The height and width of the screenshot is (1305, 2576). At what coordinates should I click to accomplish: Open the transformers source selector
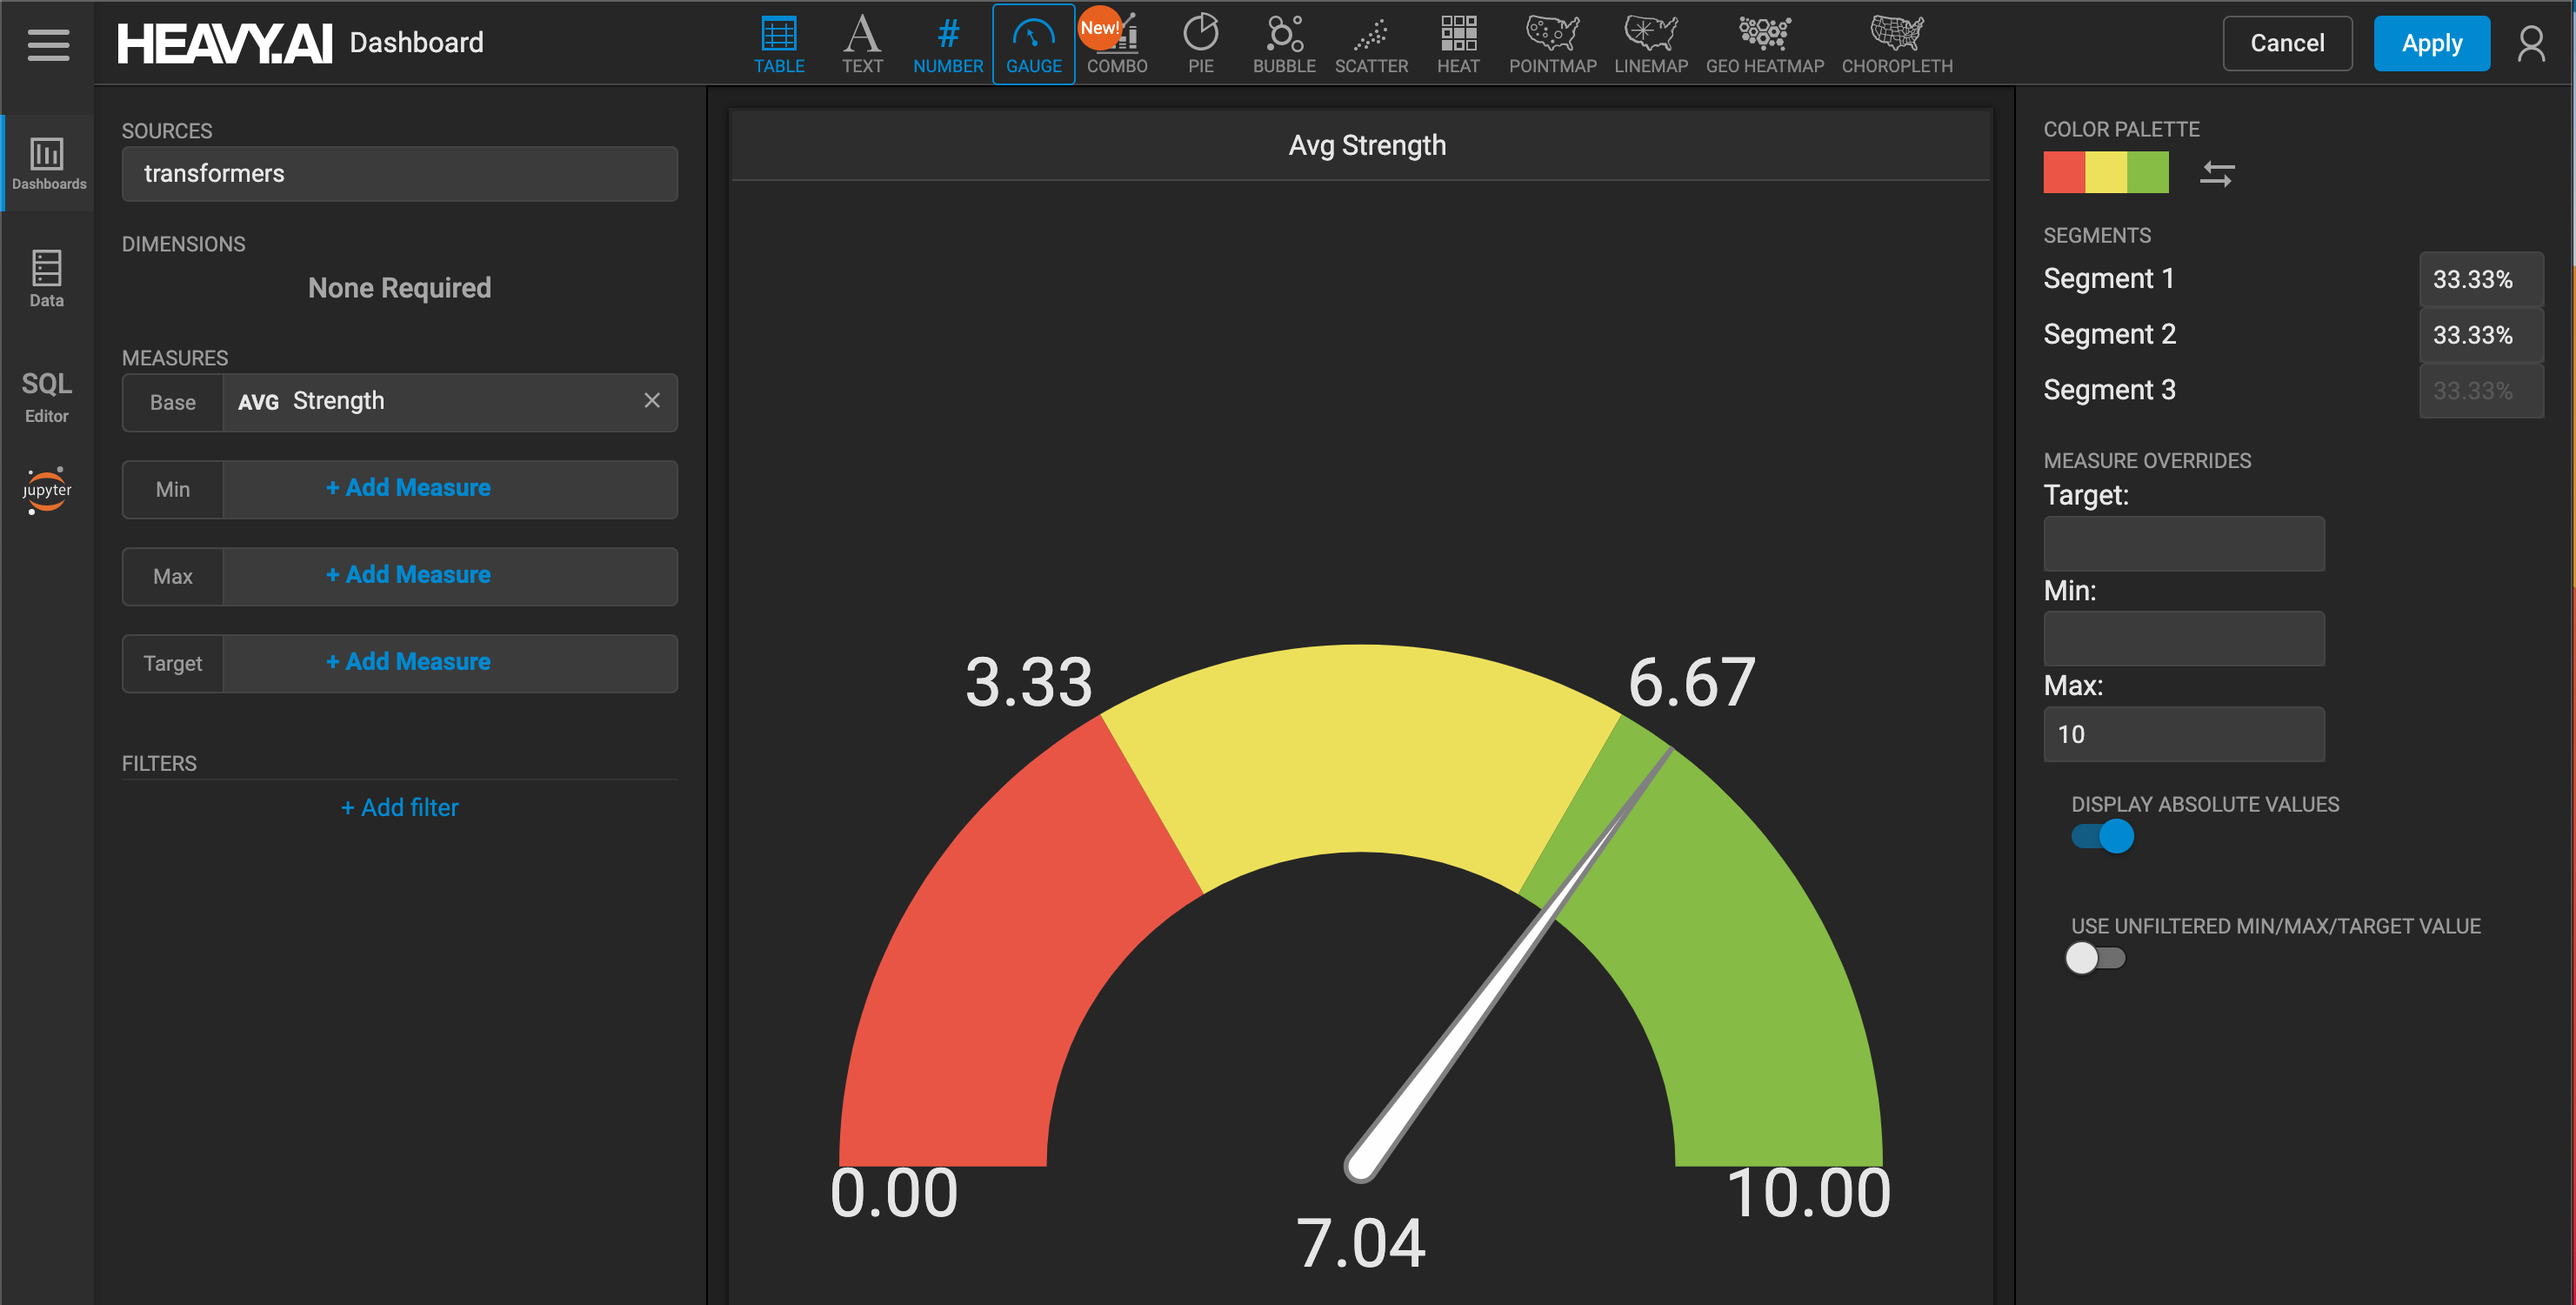[x=399, y=174]
